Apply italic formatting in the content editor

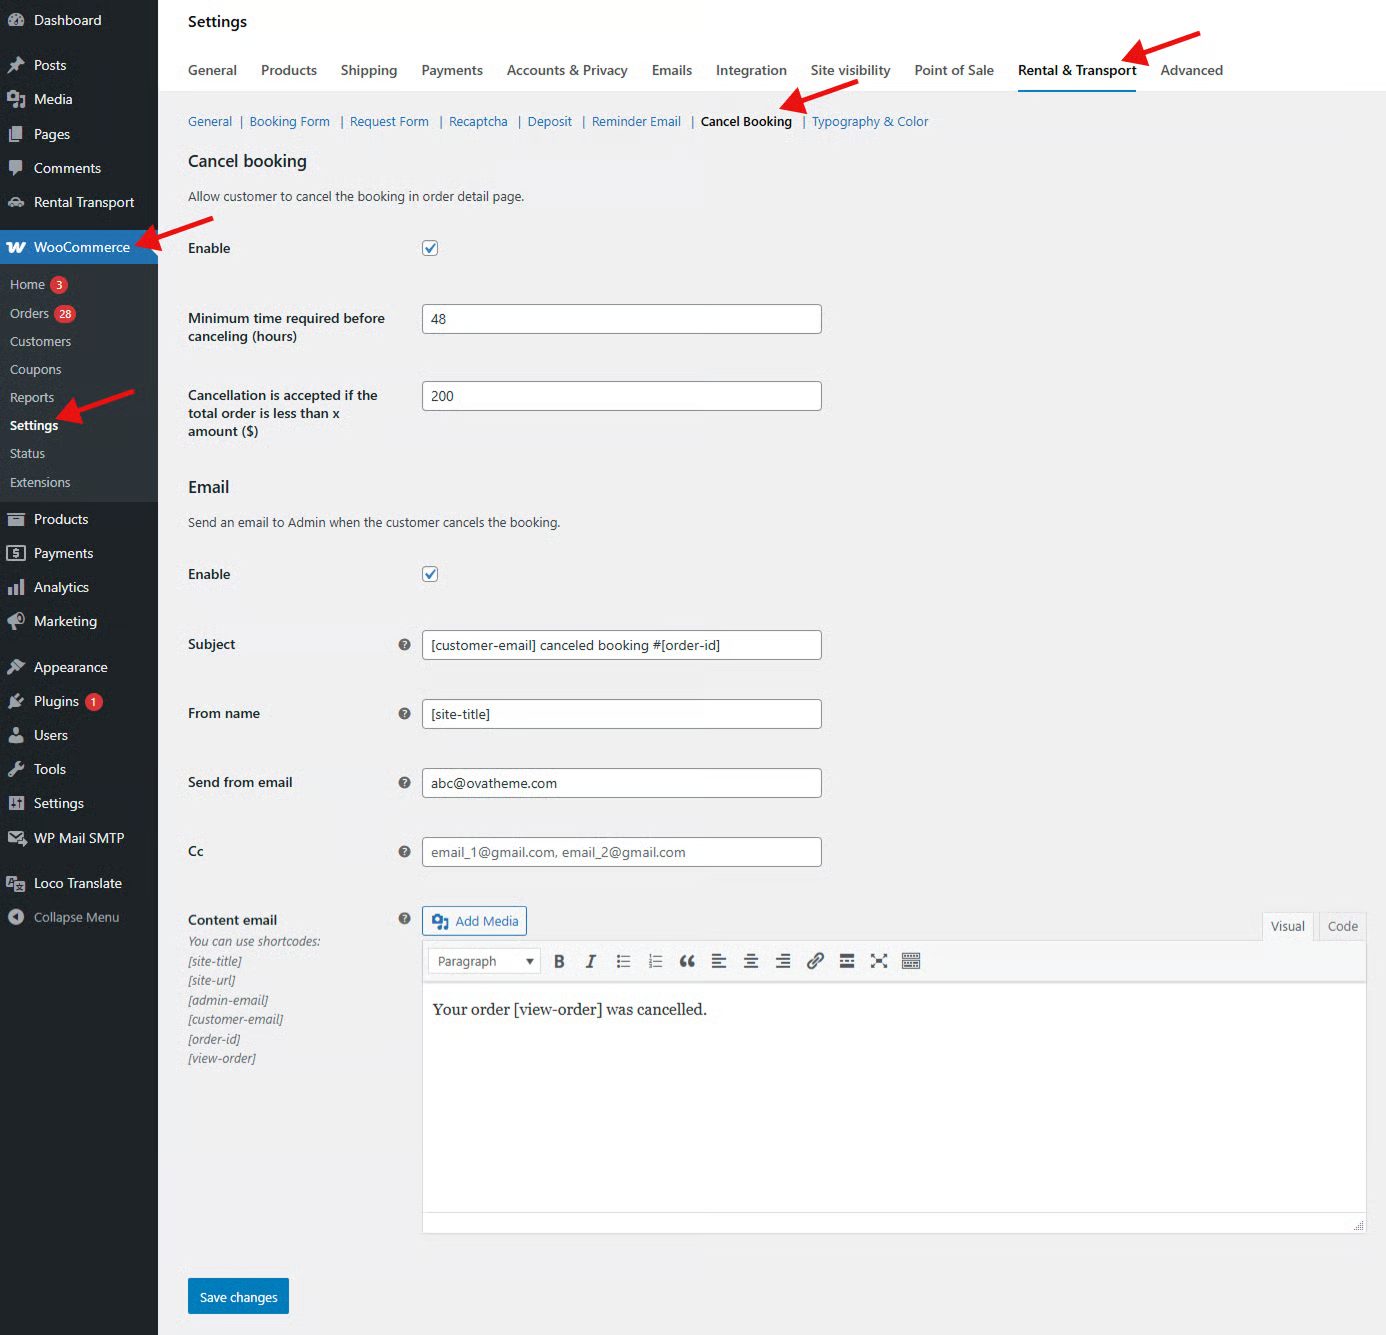(591, 961)
